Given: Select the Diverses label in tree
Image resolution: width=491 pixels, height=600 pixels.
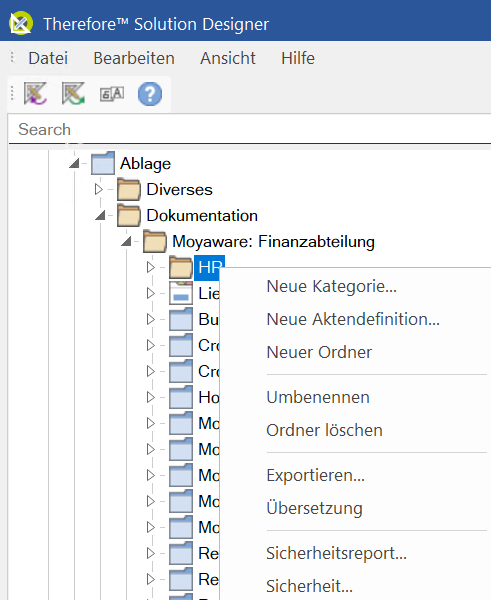Looking at the screenshot, I should pyautogui.click(x=179, y=189).
